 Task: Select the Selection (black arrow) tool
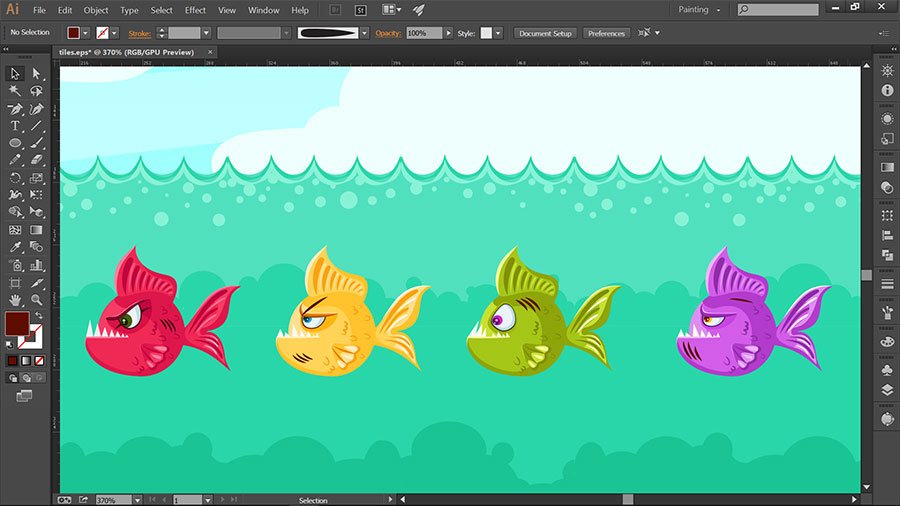(15, 73)
